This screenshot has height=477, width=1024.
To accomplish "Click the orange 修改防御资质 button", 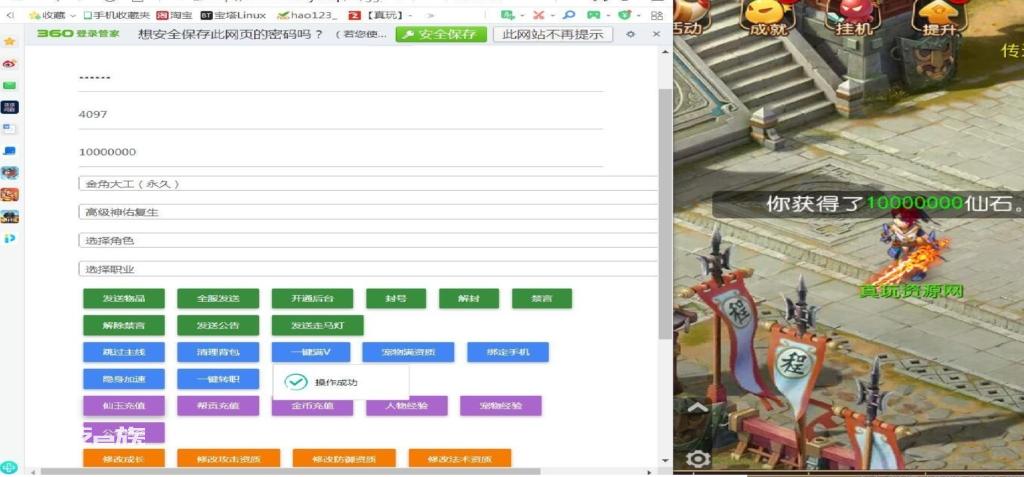I will 344,458.
